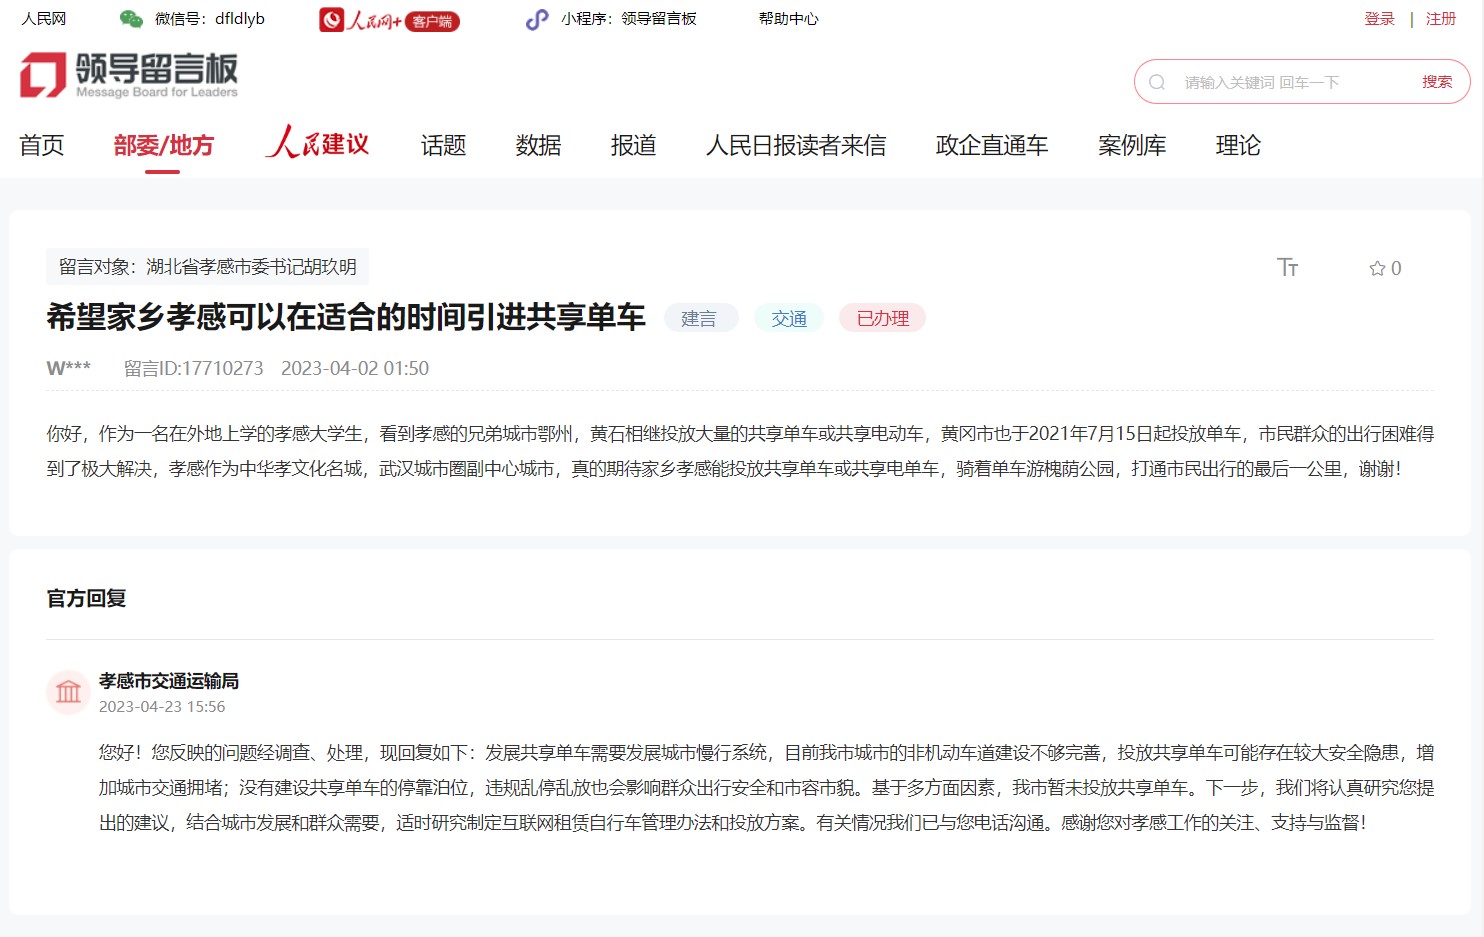The height and width of the screenshot is (937, 1484).
Task: Open the 话题 navigation item
Action: pos(443,146)
